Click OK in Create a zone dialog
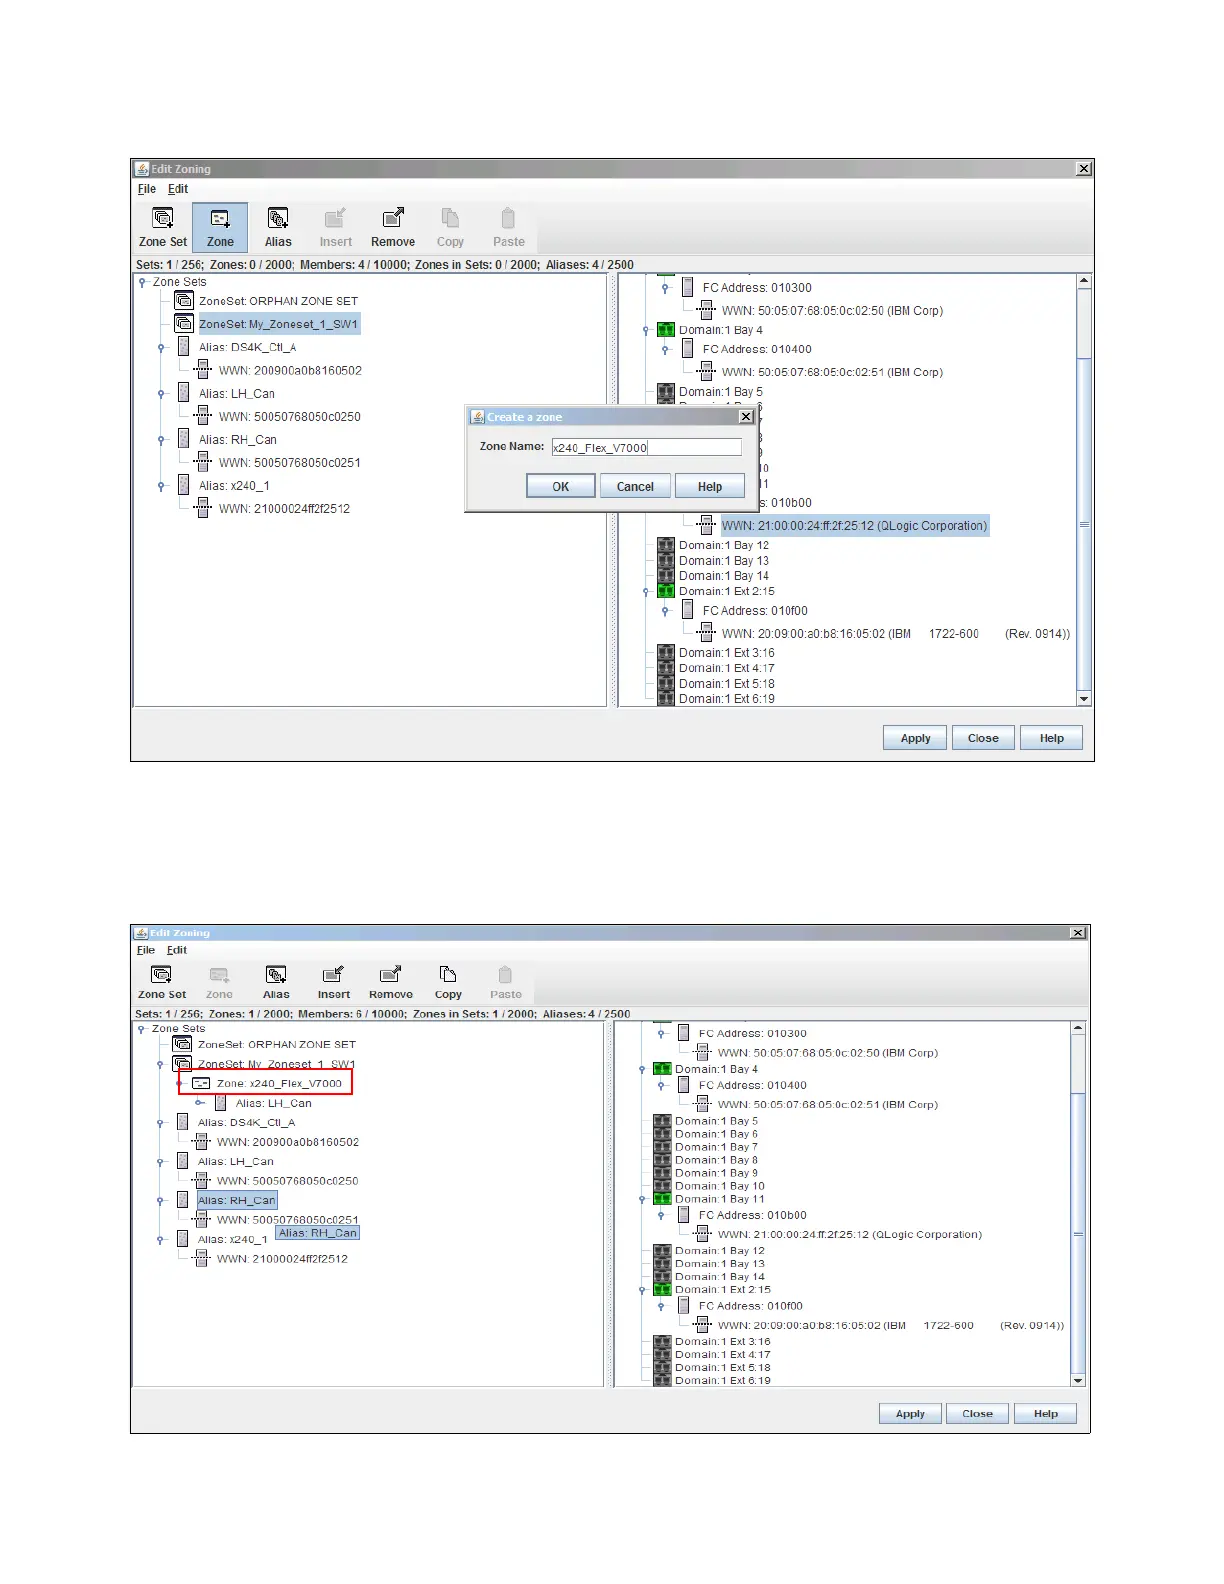This screenshot has height=1584, width=1224. [x=561, y=486]
